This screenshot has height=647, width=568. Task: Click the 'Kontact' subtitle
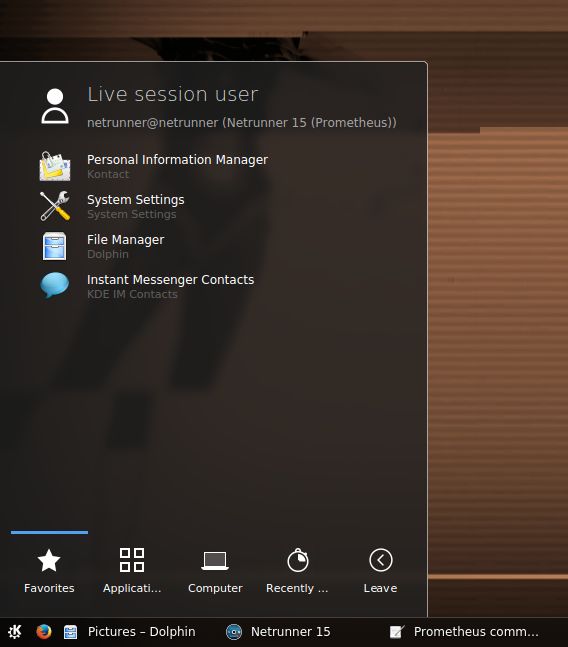coord(108,174)
